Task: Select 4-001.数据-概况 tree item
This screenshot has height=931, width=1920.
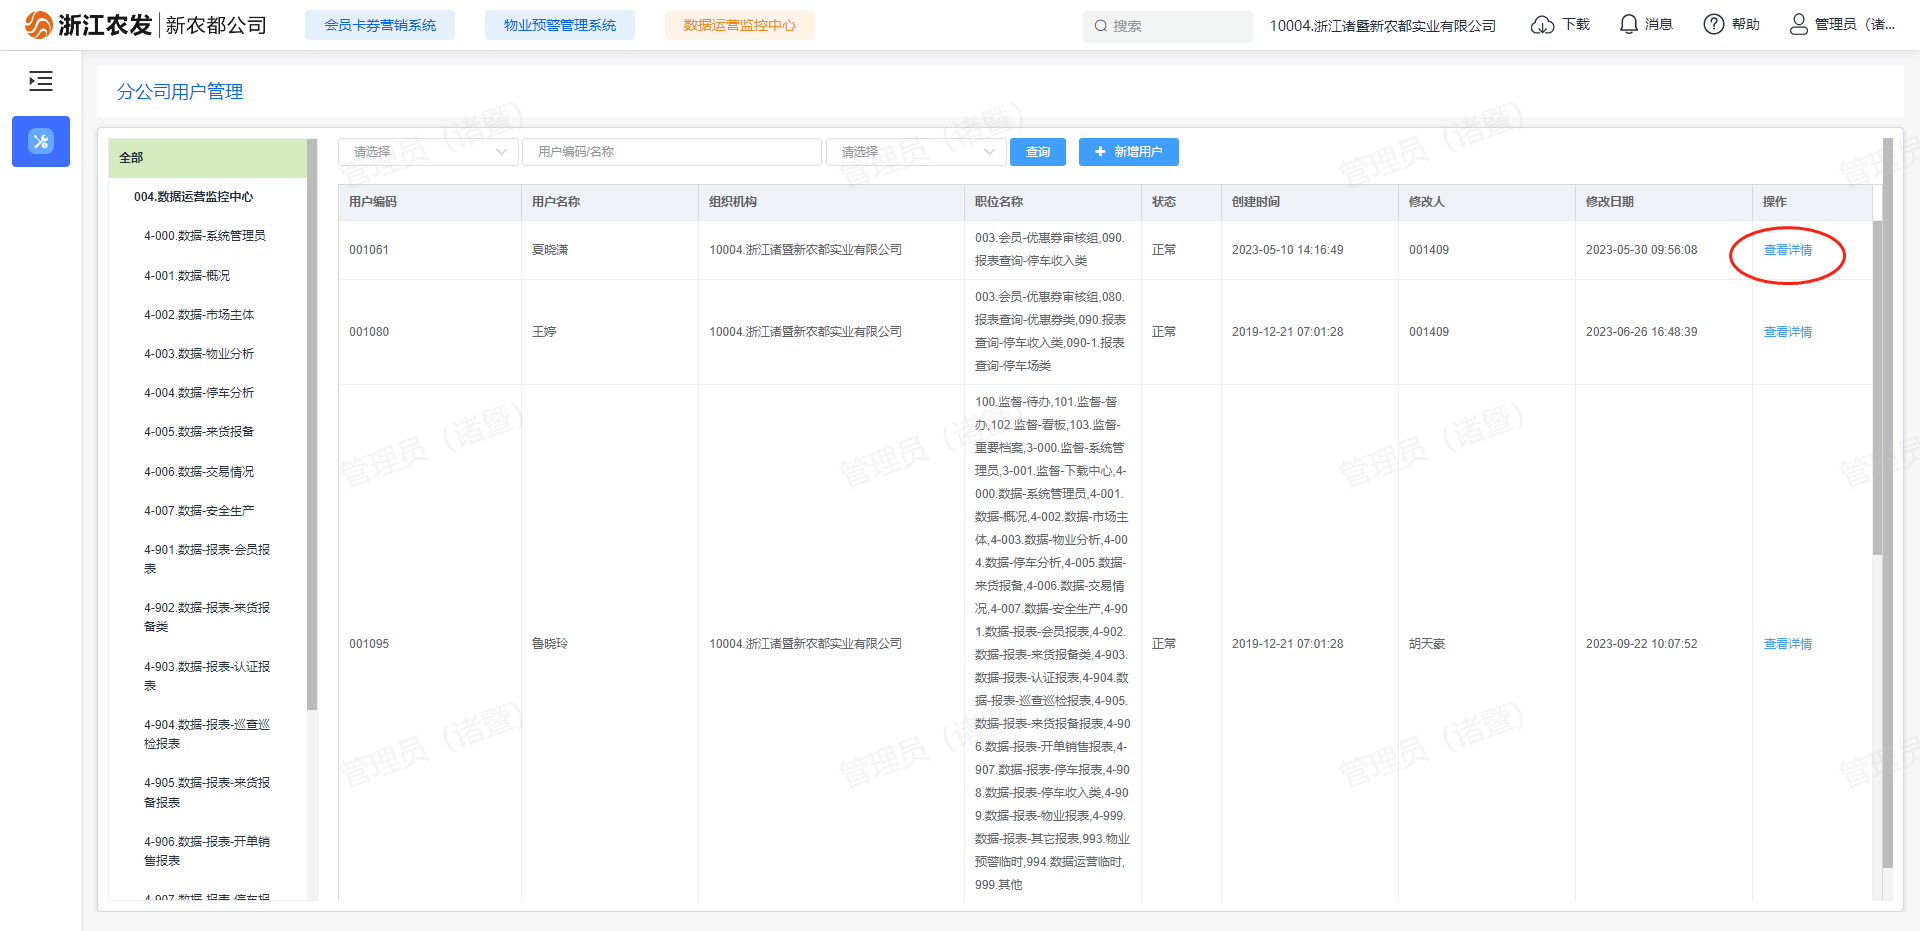Action: point(187,276)
